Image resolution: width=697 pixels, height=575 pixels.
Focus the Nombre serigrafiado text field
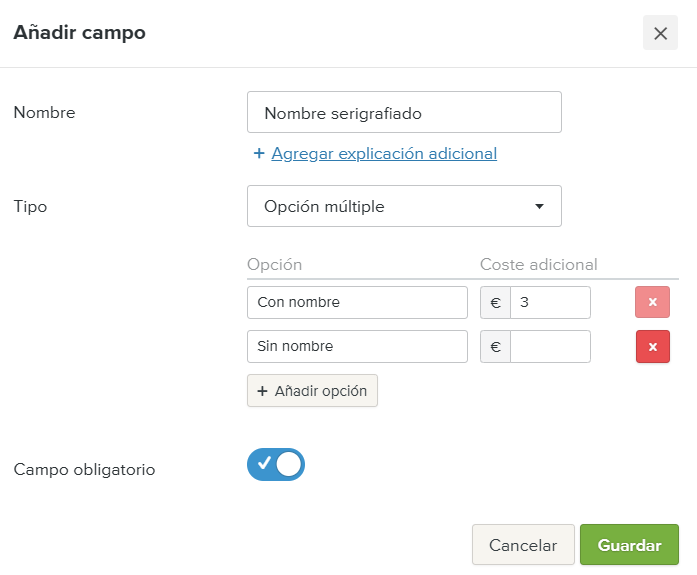[x=403, y=113]
